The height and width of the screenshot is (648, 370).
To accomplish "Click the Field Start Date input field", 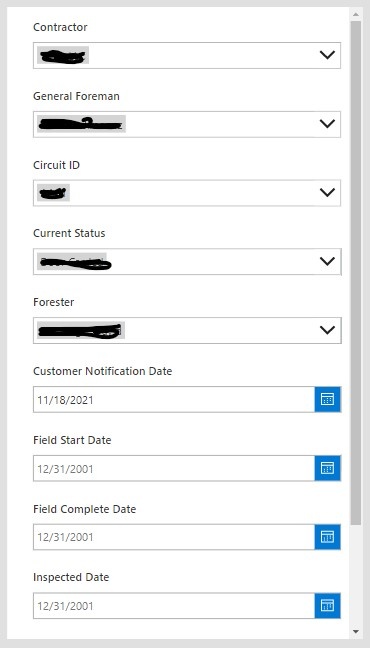I will (x=174, y=468).
